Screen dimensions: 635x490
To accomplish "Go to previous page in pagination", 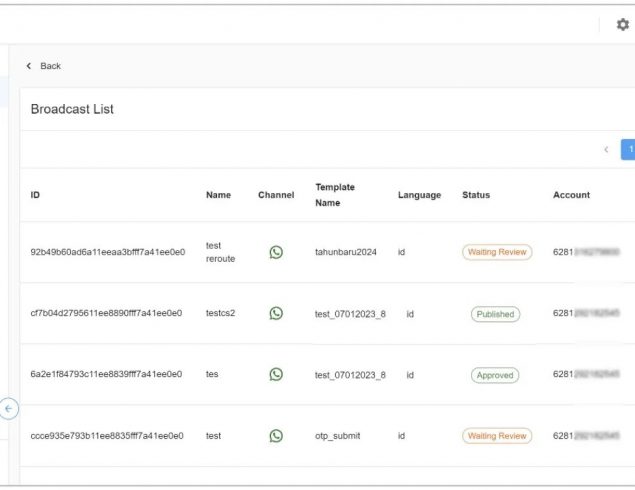I will [606, 150].
